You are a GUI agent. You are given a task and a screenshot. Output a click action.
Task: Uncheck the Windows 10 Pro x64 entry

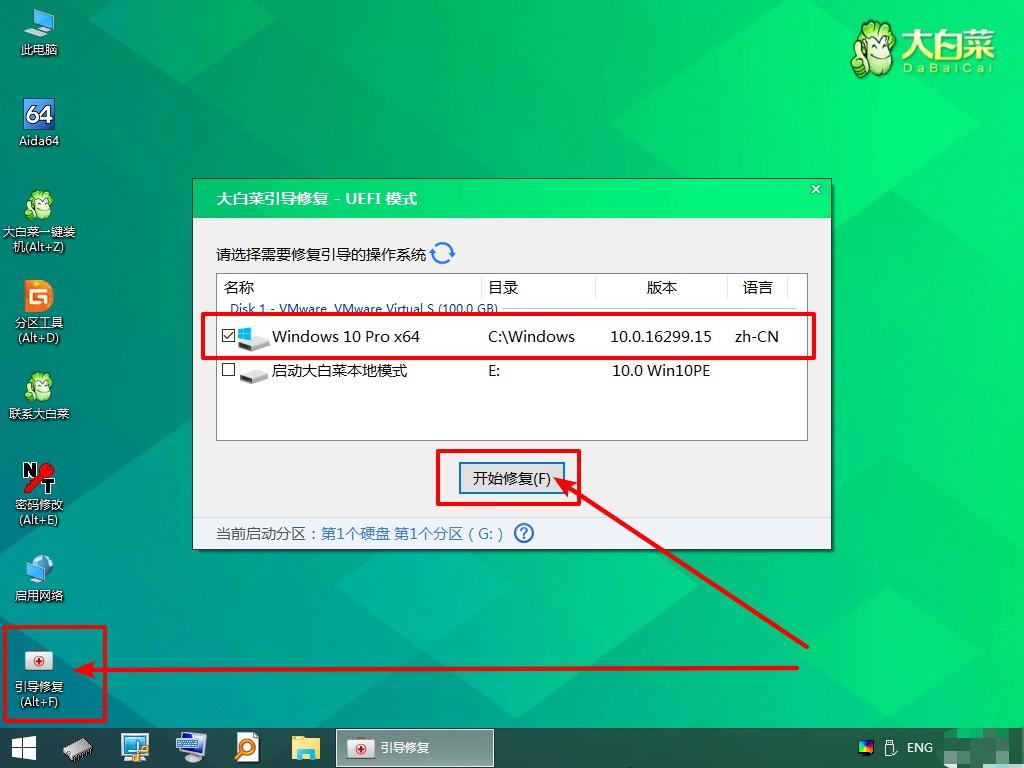228,336
